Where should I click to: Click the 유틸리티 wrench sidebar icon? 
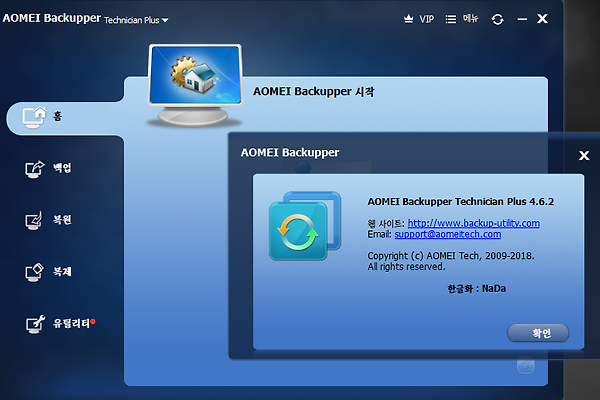click(x=35, y=324)
